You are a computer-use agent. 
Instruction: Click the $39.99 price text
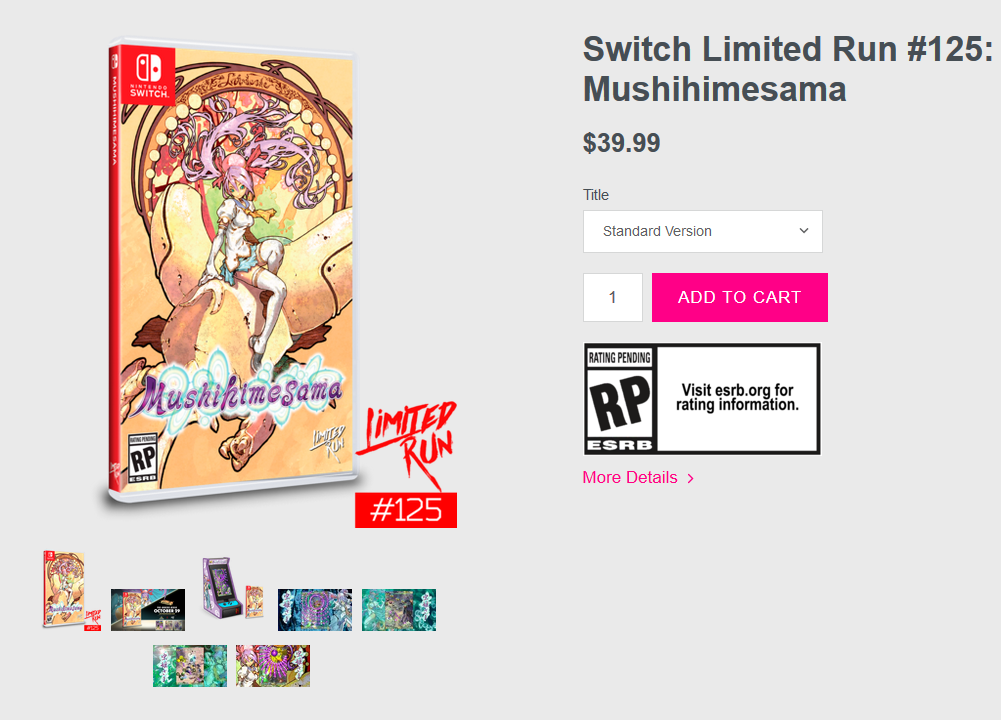[x=621, y=143]
